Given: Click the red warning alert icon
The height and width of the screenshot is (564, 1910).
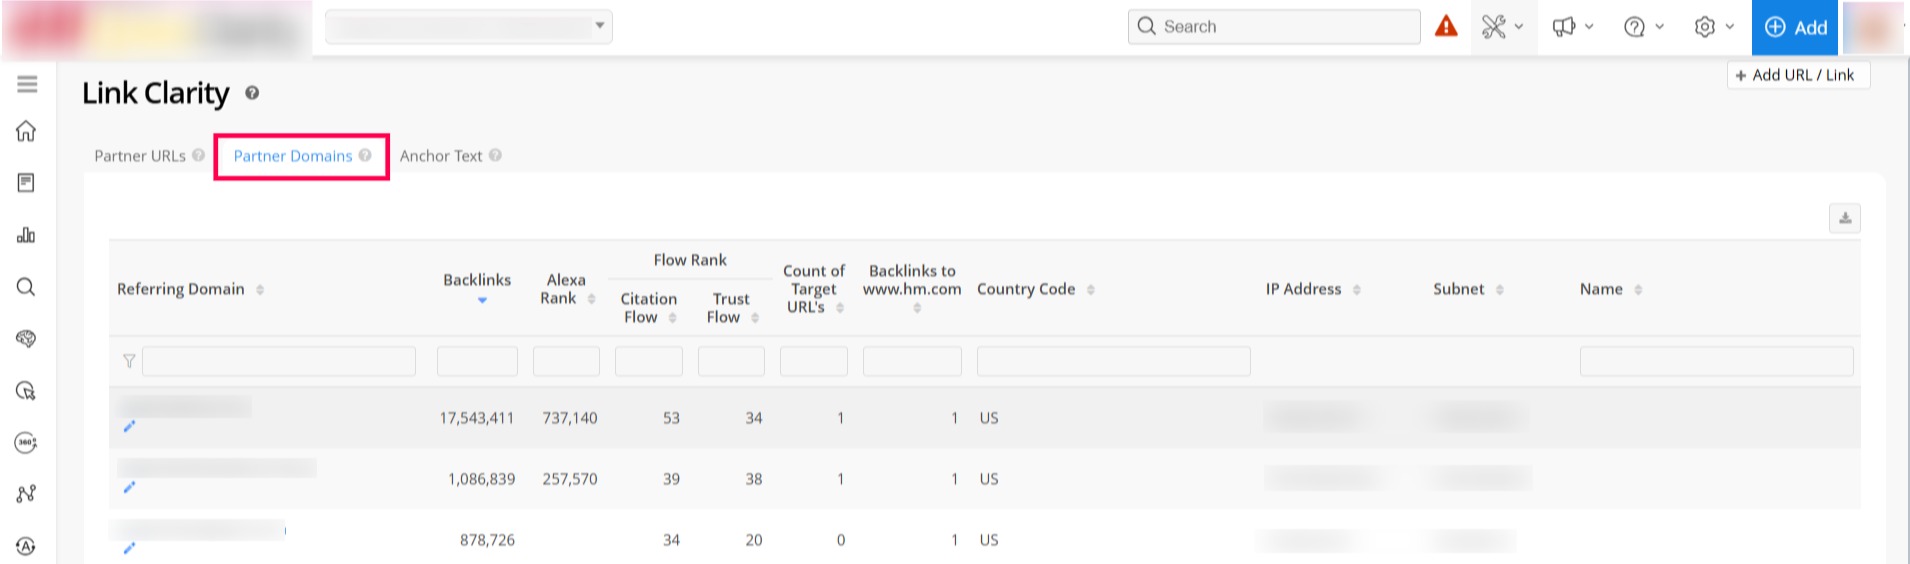Looking at the screenshot, I should [x=1446, y=27].
